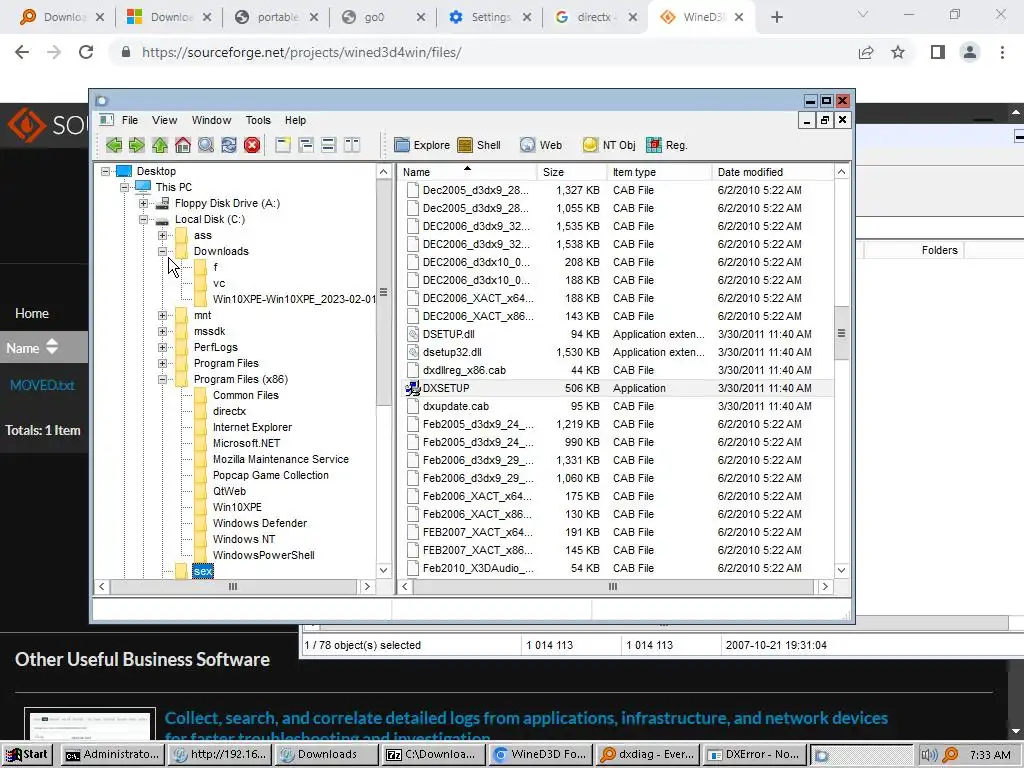Select the directx folder in tree

pyautogui.click(x=229, y=411)
